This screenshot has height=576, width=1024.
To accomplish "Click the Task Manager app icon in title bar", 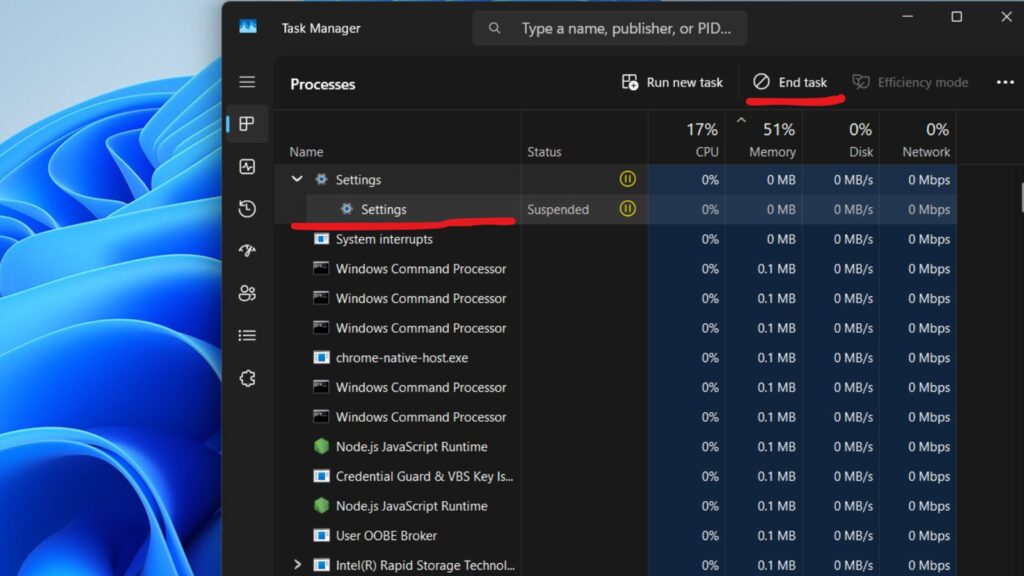I will (x=248, y=27).
